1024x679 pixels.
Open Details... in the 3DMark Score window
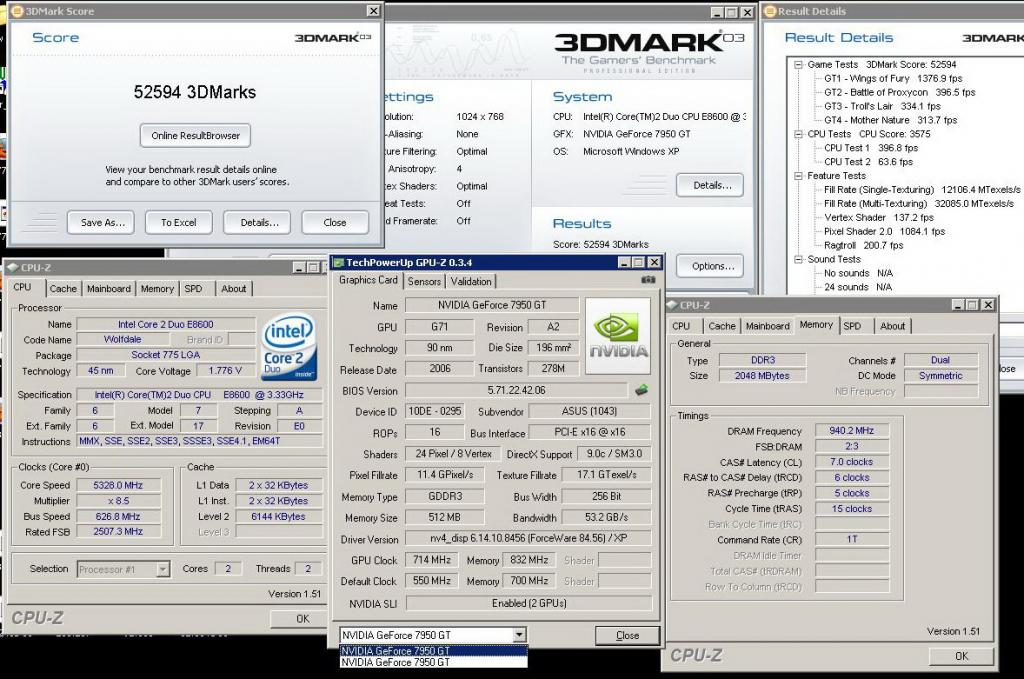coord(259,223)
